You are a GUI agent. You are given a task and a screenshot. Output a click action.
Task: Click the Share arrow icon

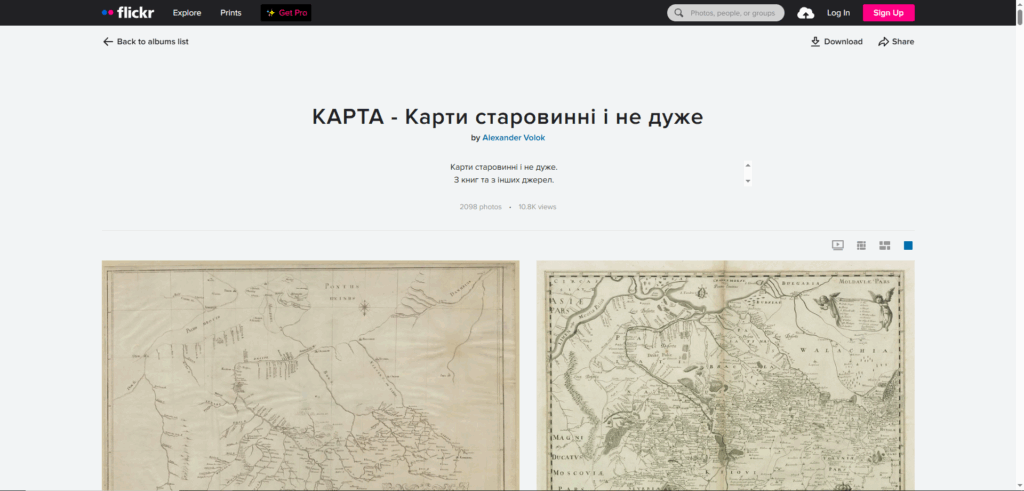point(883,42)
